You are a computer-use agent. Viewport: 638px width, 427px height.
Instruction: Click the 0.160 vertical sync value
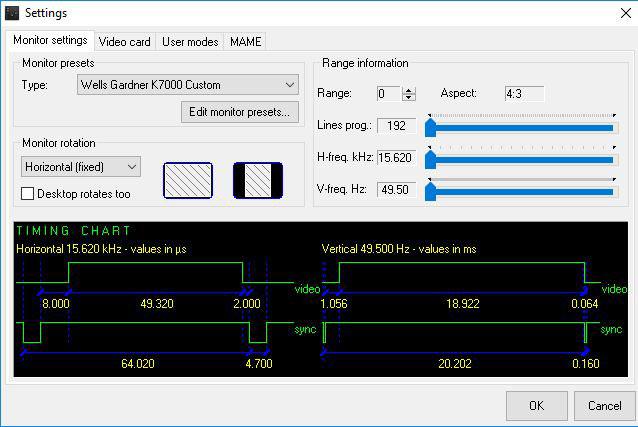(586, 363)
